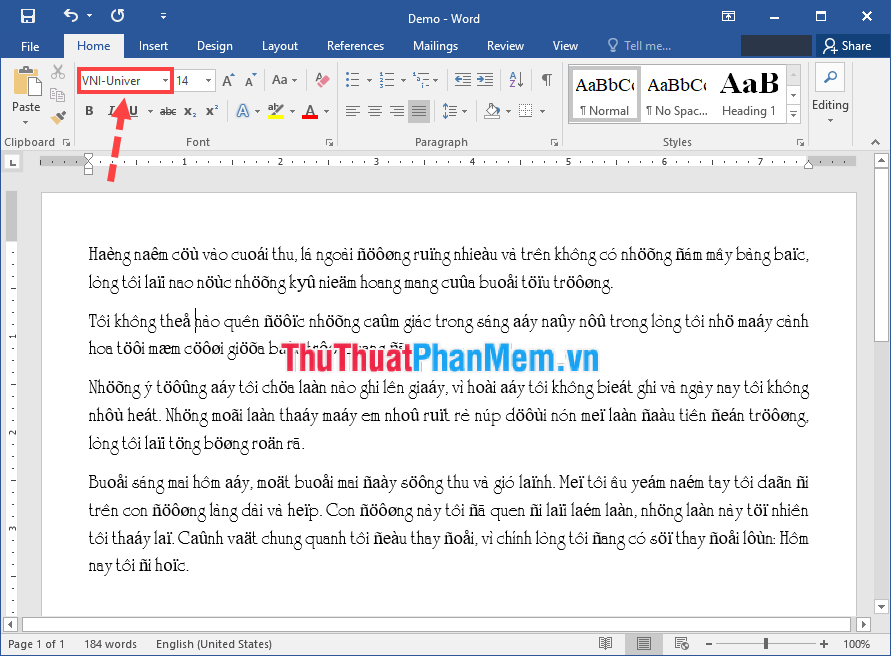Switch to the Review tab
The width and height of the screenshot is (891, 656).
click(x=505, y=45)
